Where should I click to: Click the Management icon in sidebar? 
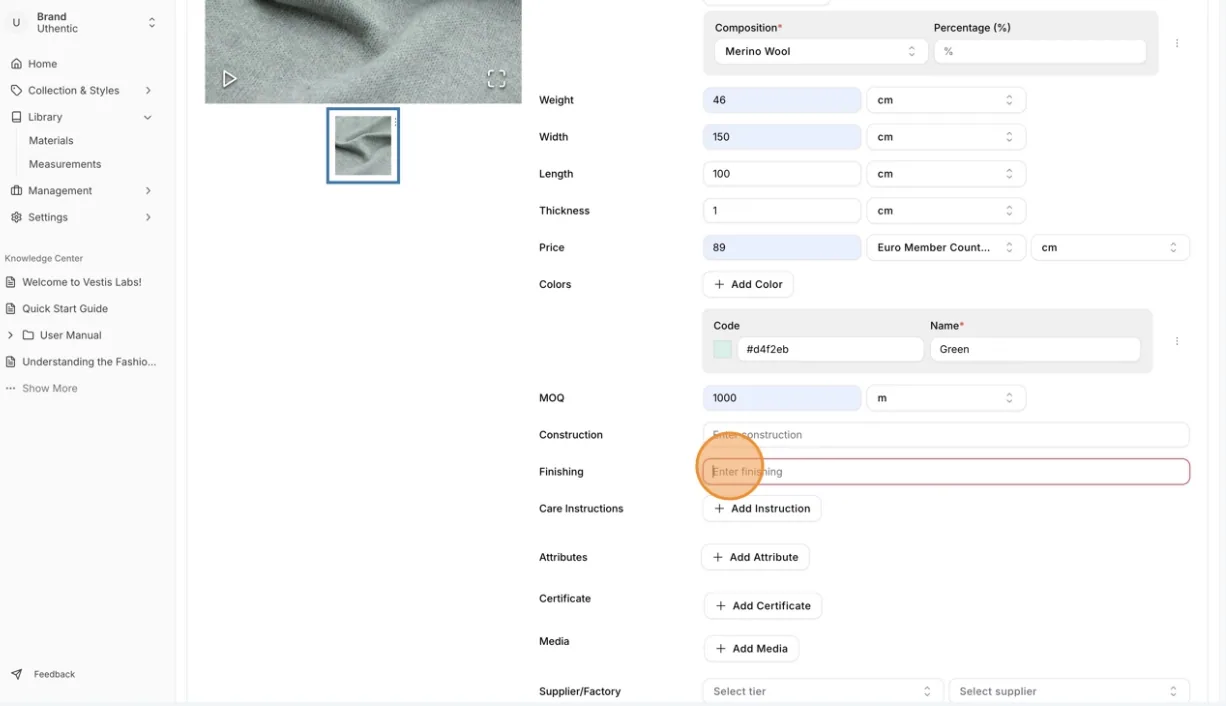[x=16, y=191]
